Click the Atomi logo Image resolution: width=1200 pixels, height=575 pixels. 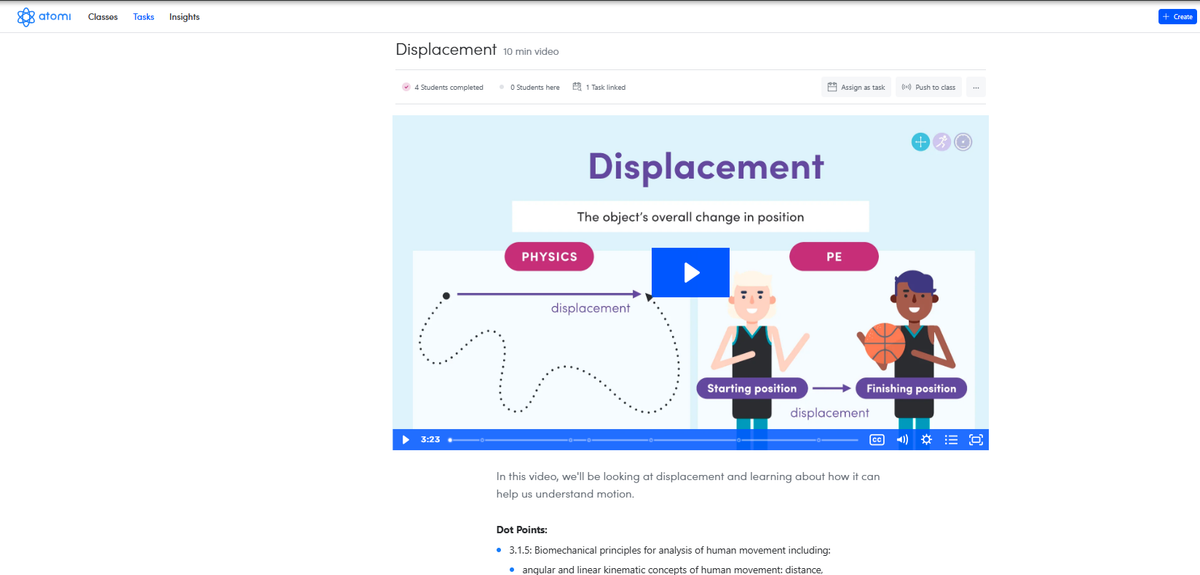pos(44,17)
